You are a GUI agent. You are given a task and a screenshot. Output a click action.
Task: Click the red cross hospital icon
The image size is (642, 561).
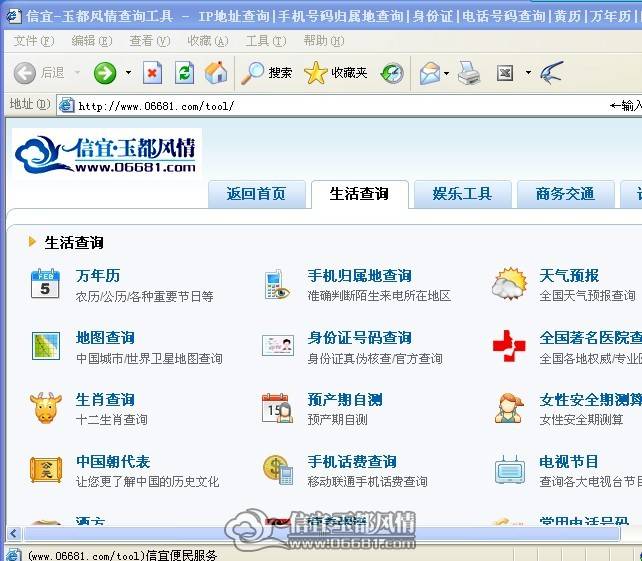(509, 346)
